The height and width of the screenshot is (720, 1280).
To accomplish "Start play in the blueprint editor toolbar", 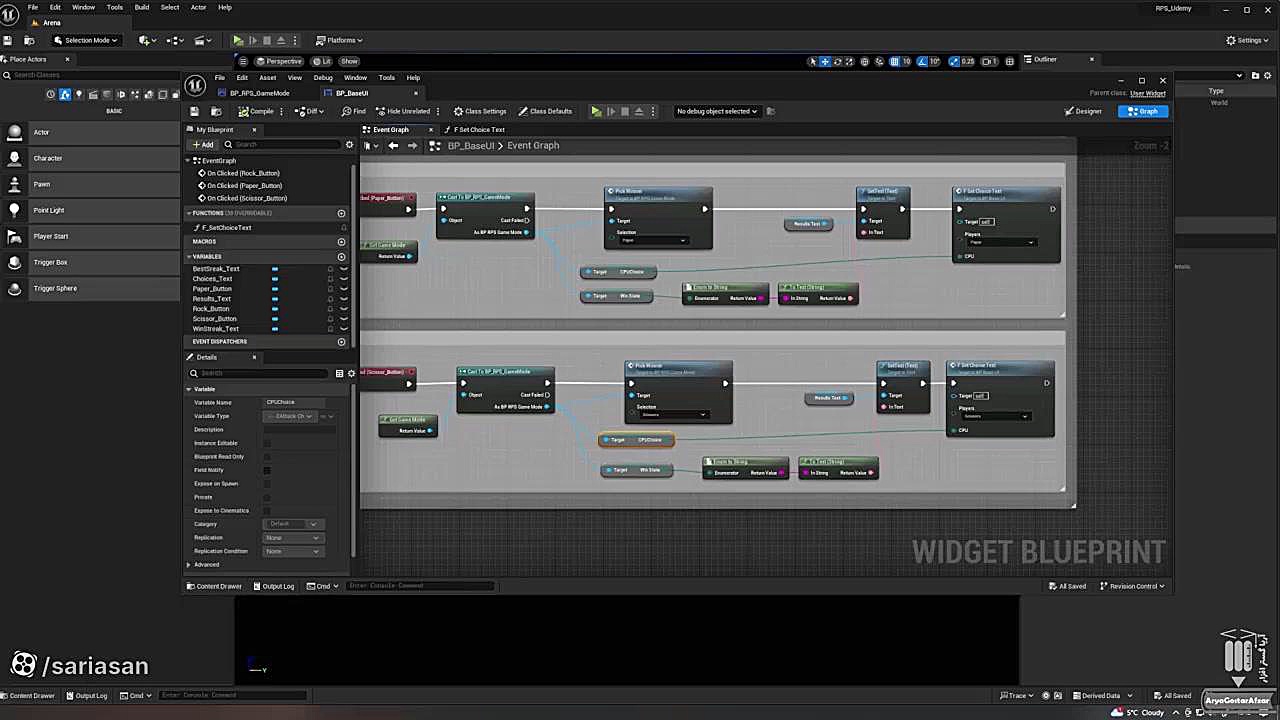I will click(x=596, y=111).
